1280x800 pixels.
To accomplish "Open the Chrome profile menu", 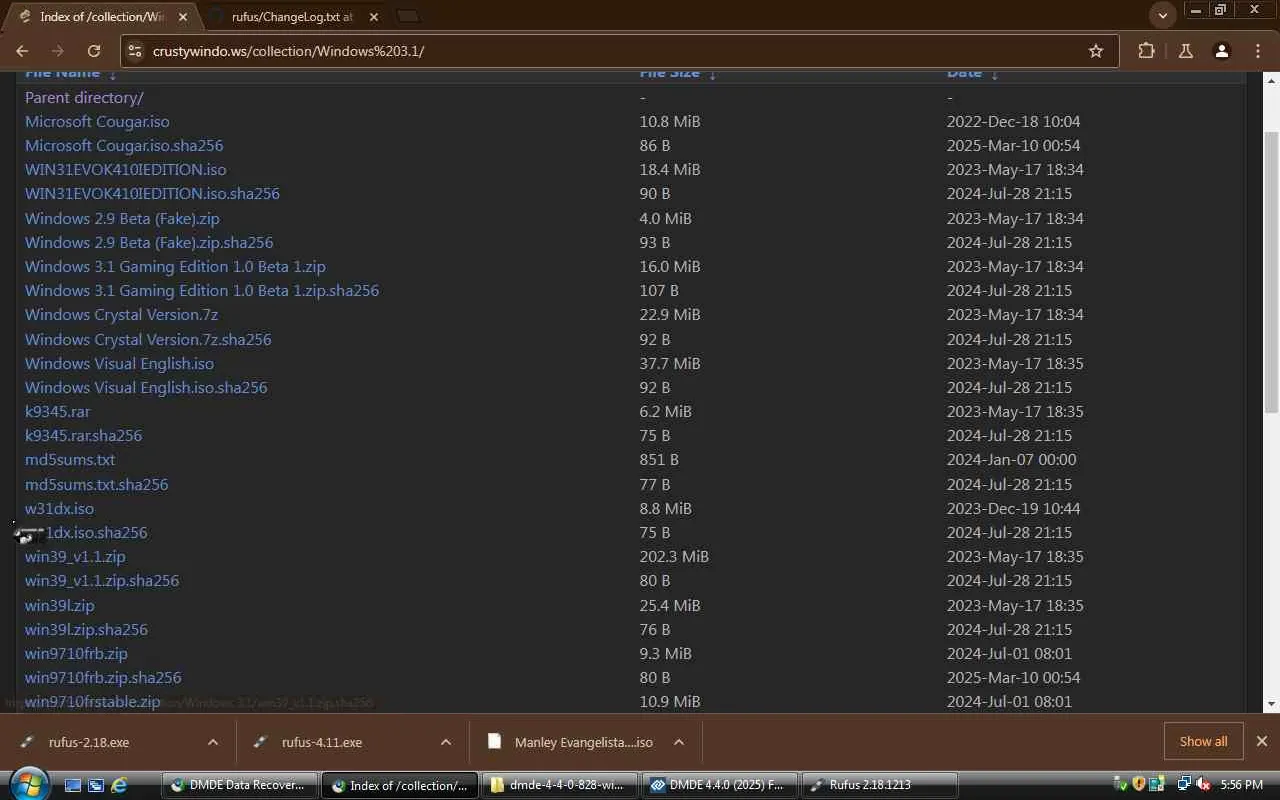I will 1221,51.
